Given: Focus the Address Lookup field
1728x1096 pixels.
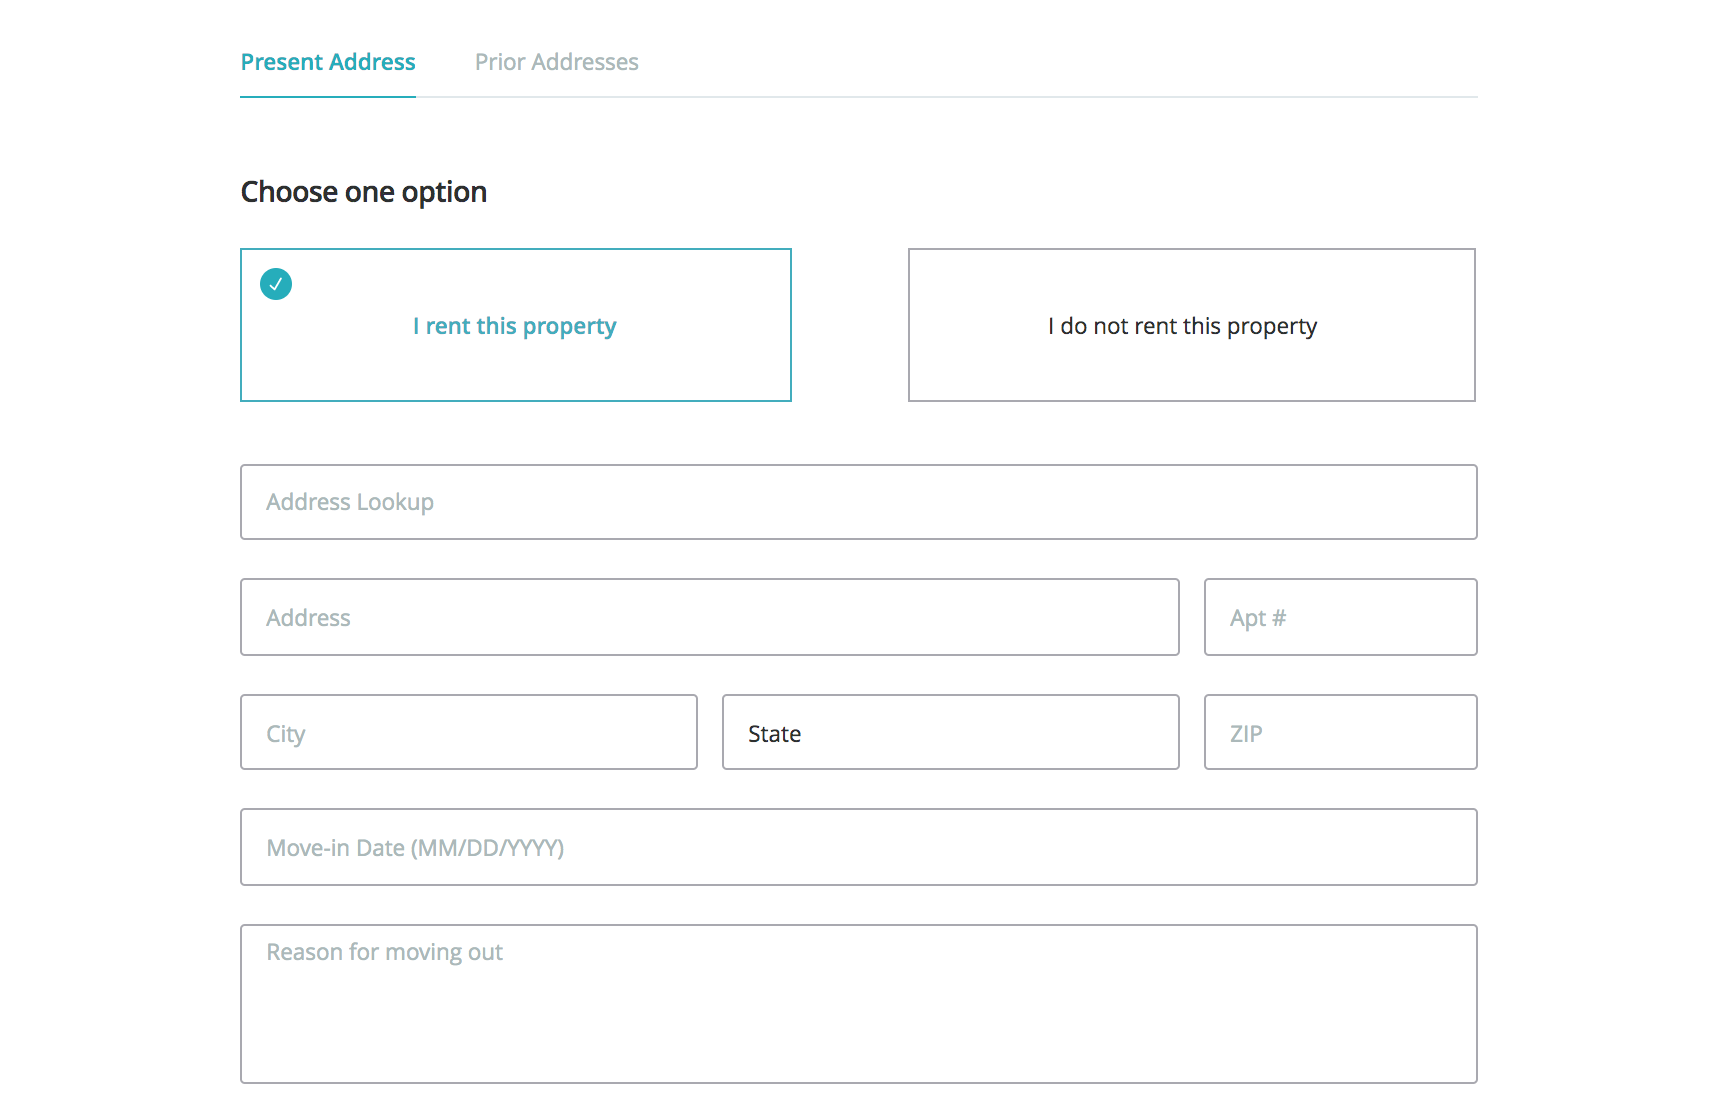Looking at the screenshot, I should click(858, 502).
